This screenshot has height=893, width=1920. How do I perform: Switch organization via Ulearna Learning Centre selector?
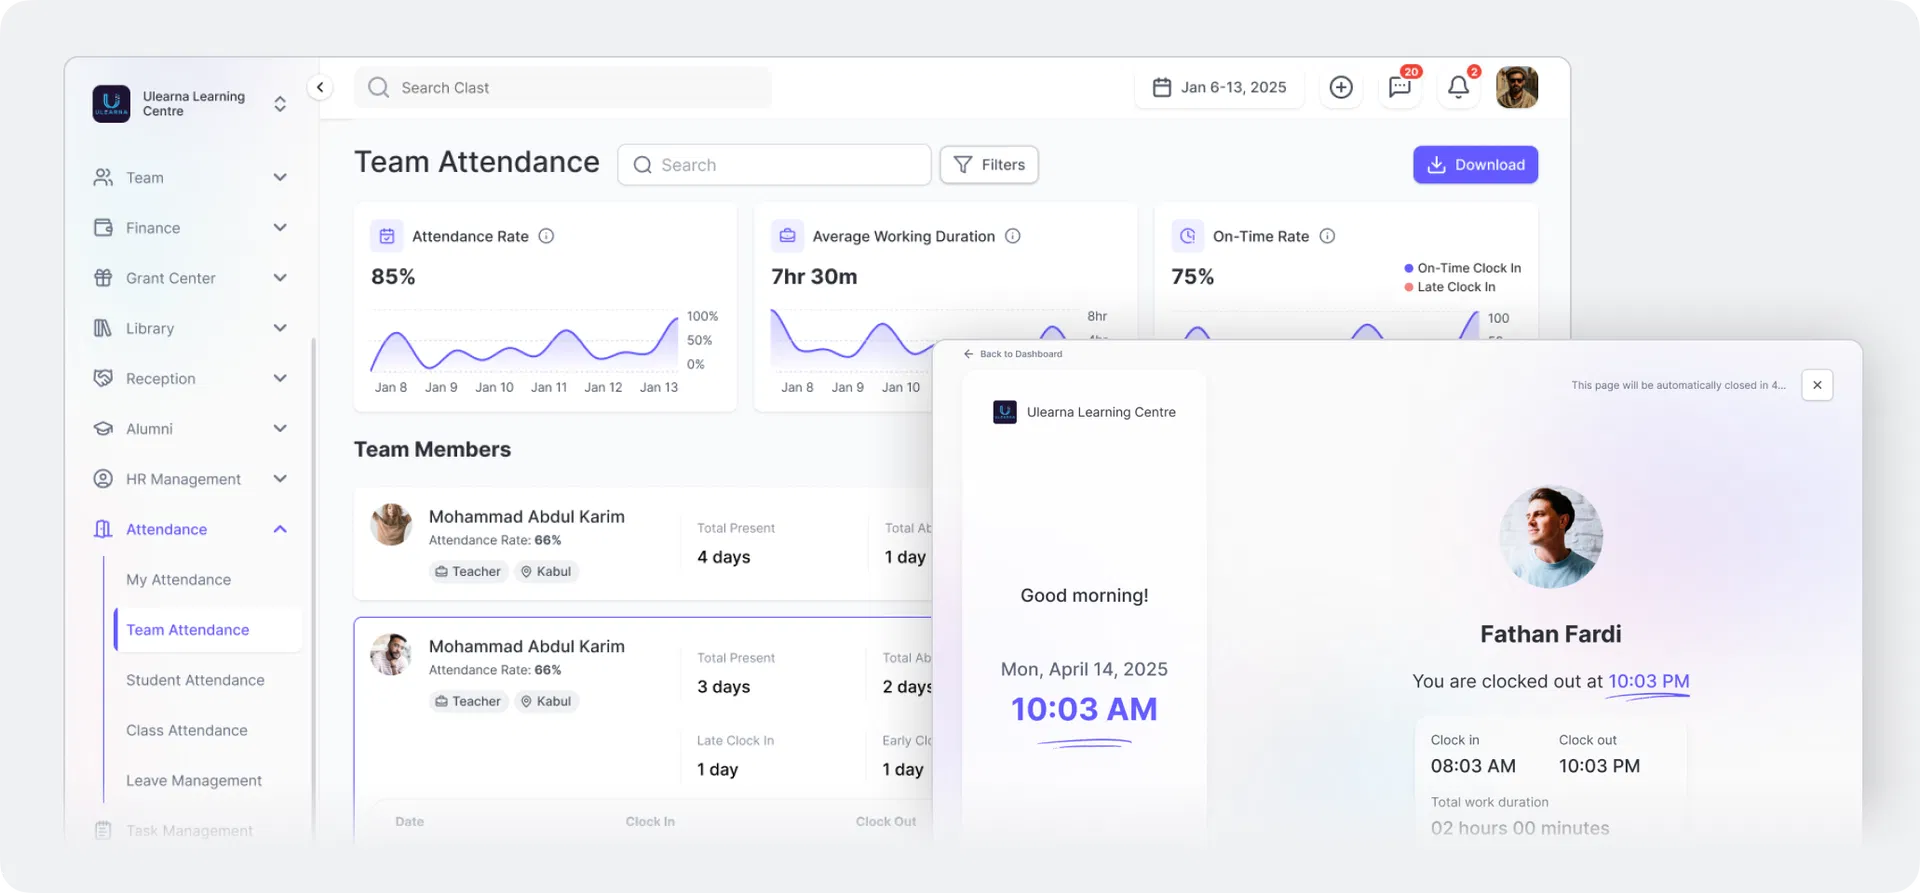[280, 104]
